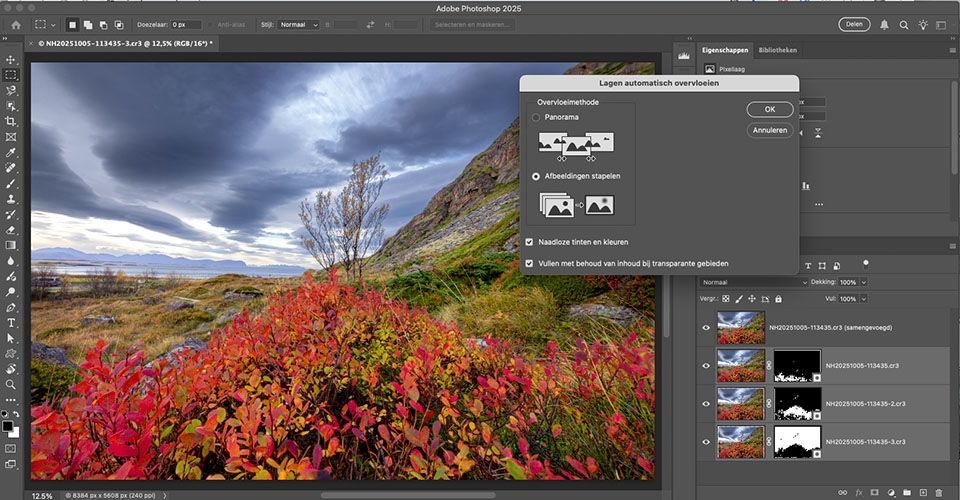Open the Stijl dropdown set to Normaal
The width and height of the screenshot is (960, 500).
point(297,24)
